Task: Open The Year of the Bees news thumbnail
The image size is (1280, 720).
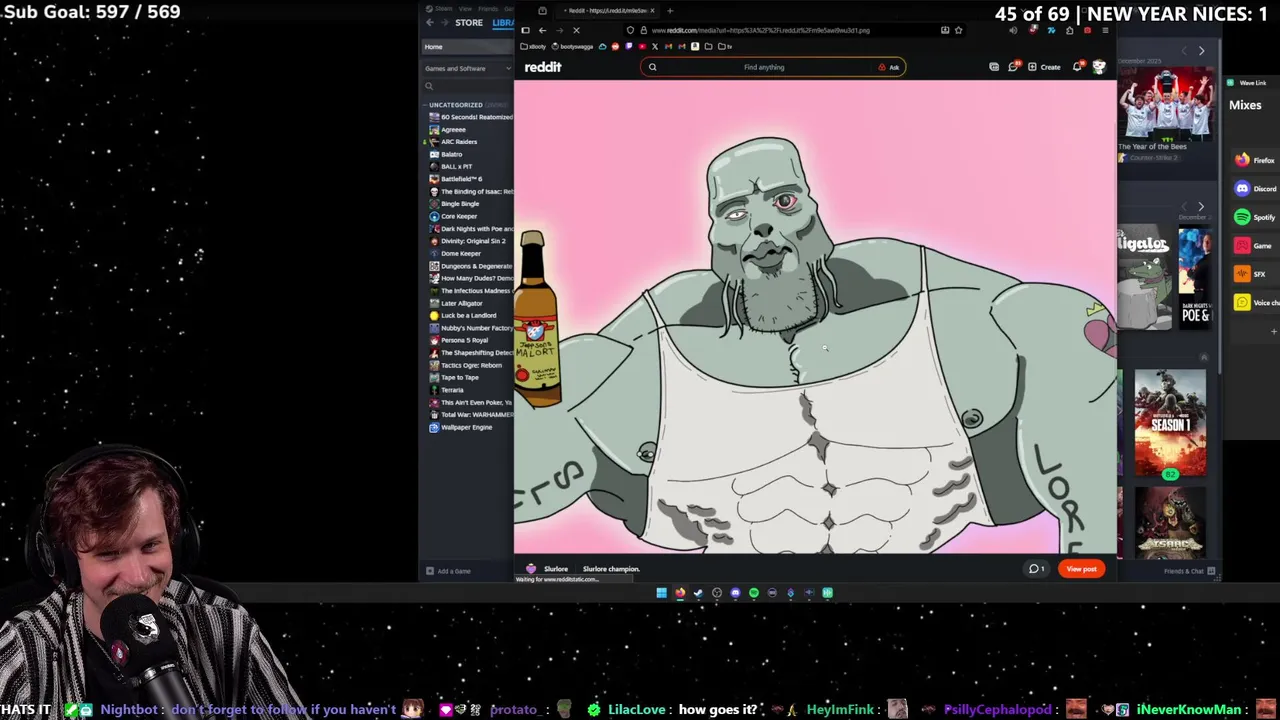Action: click(x=1167, y=104)
